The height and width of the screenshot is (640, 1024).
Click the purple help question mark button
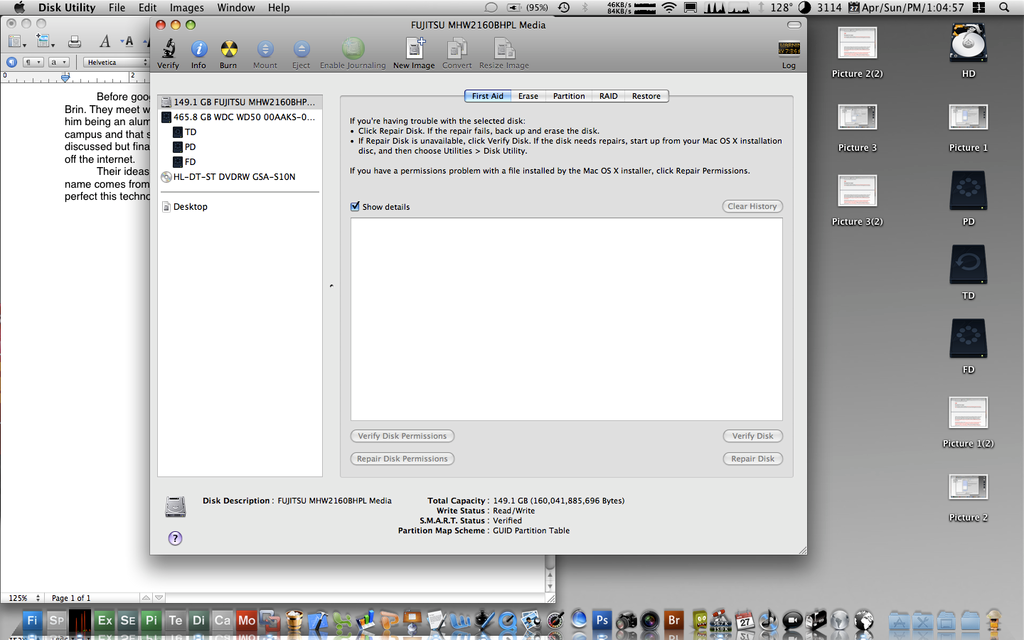(x=175, y=538)
